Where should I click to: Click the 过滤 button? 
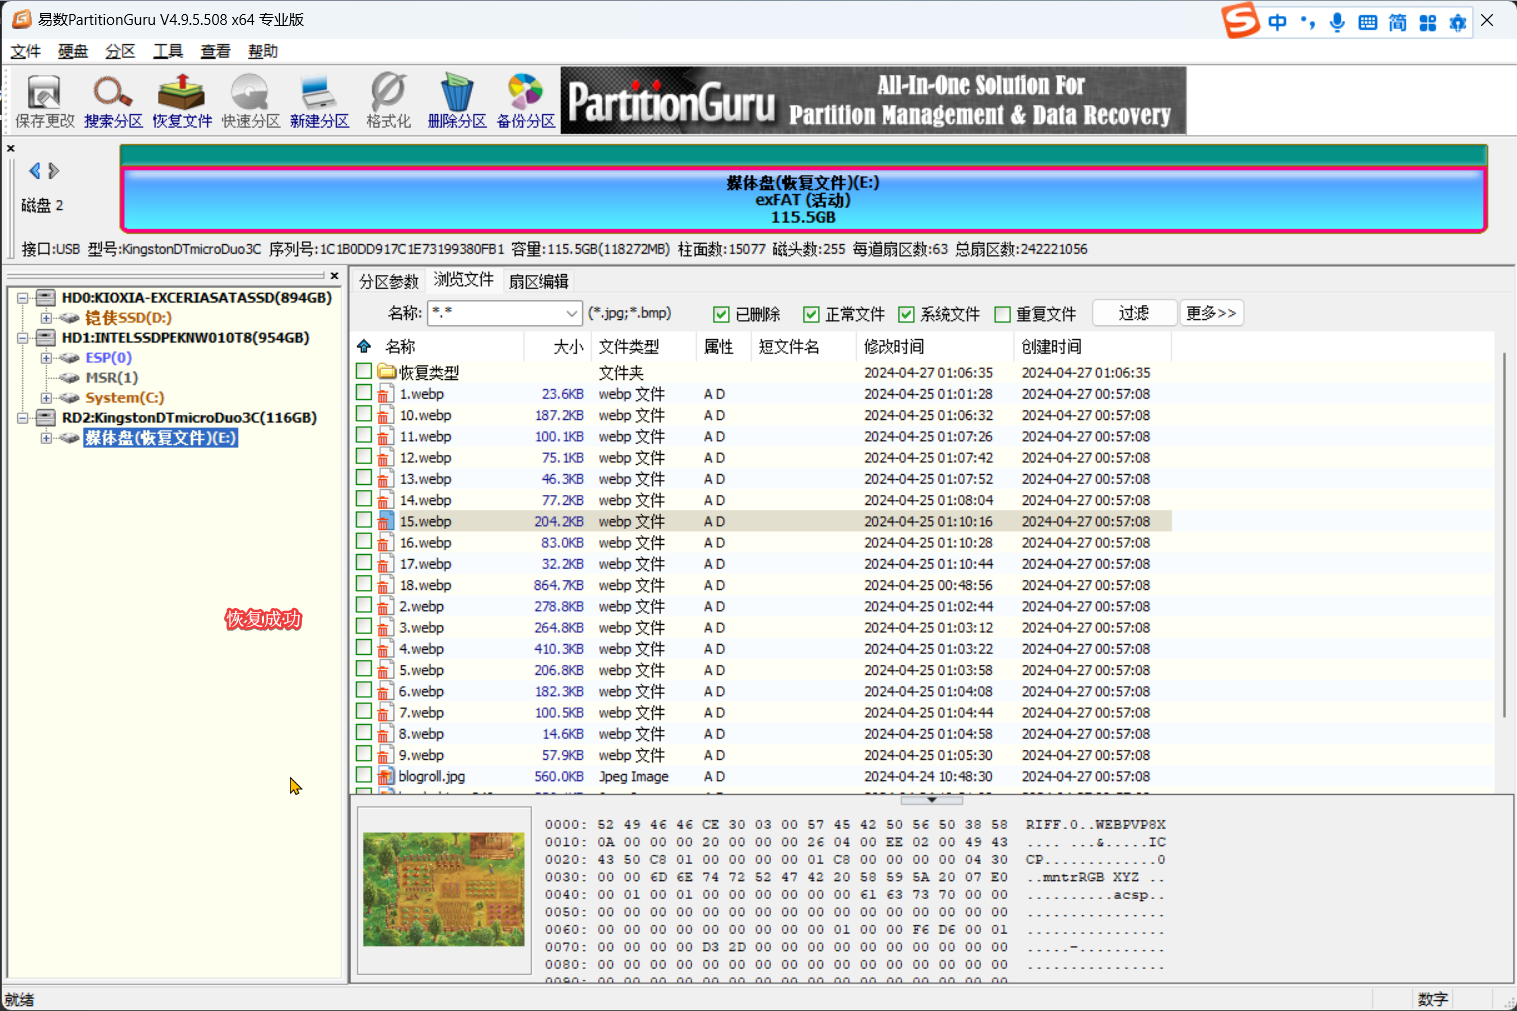point(1134,313)
